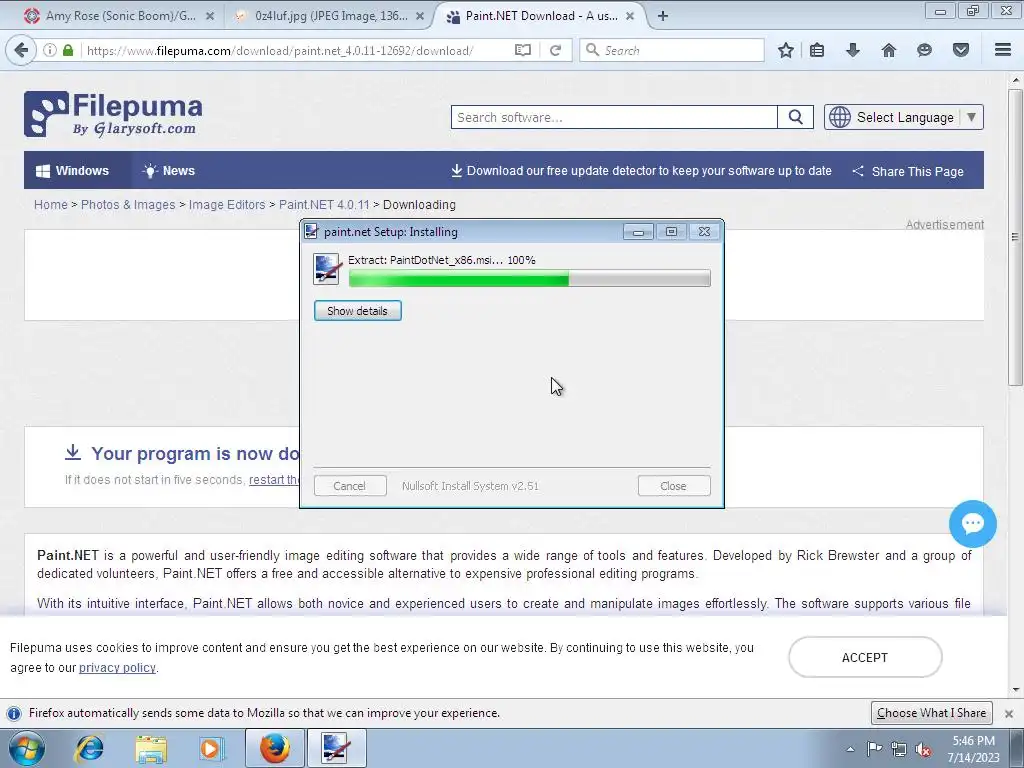Image resolution: width=1024 pixels, height=768 pixels.
Task: Go back using the browser back arrow
Action: coord(21,50)
